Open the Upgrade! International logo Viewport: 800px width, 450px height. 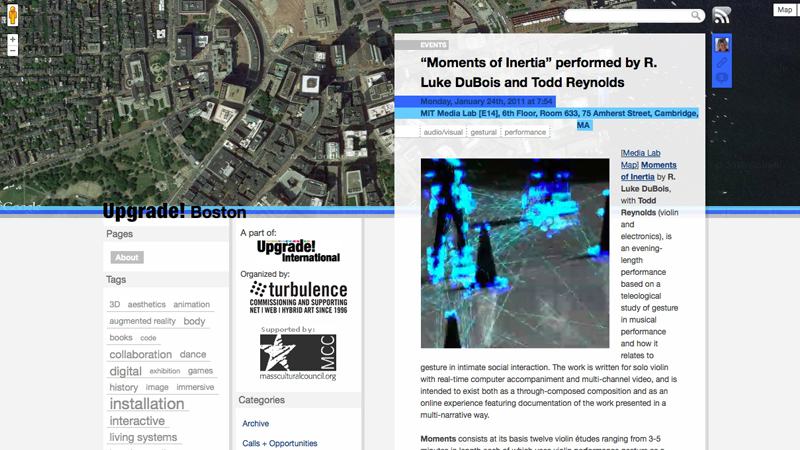click(x=298, y=251)
